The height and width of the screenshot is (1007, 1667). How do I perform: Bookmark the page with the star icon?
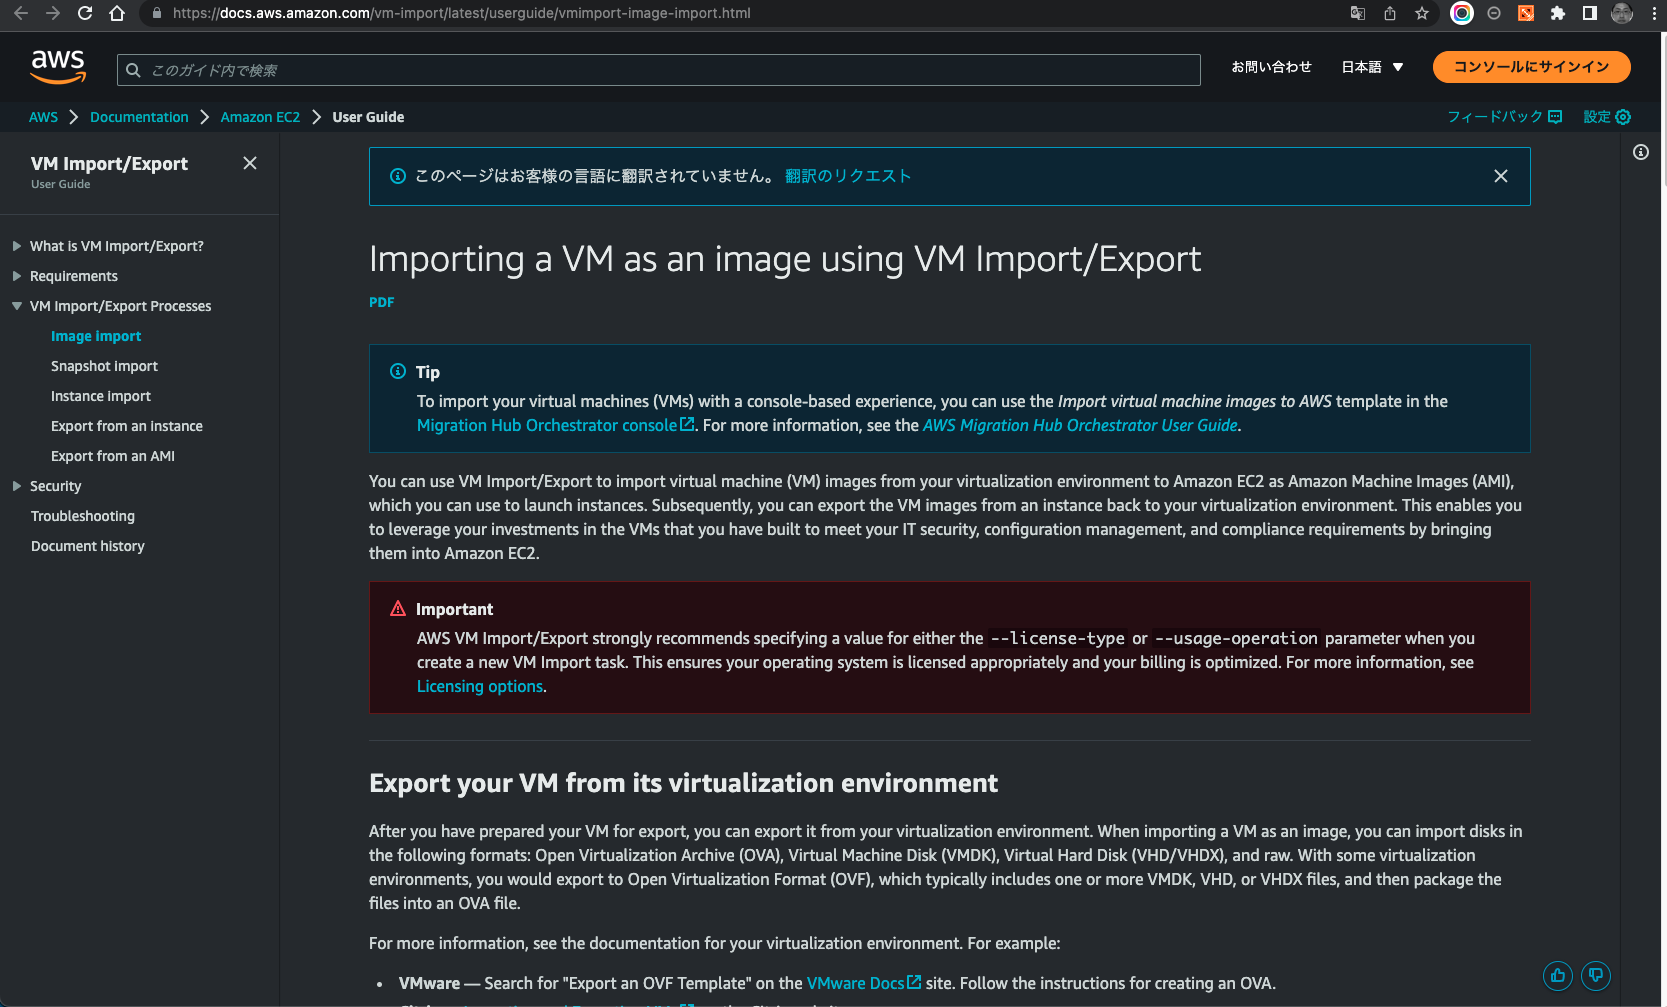click(x=1422, y=13)
